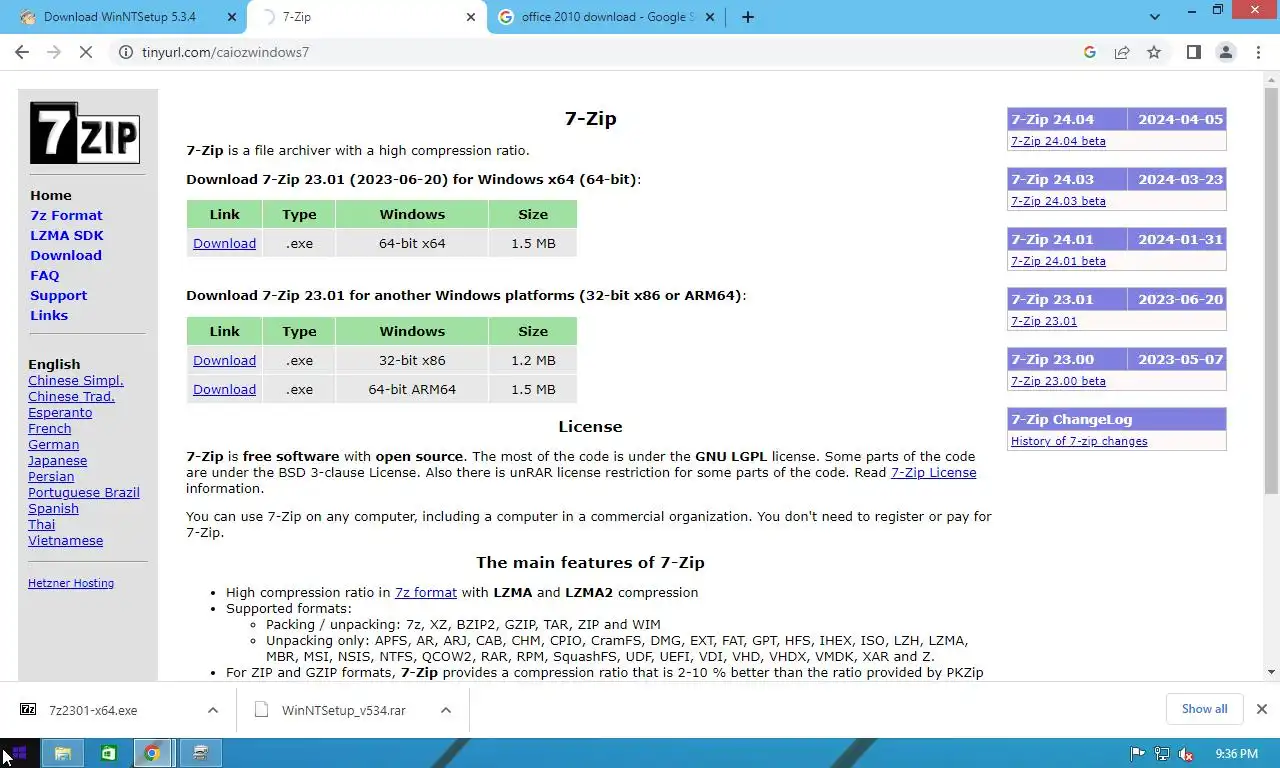
Task: Share this page icon
Action: 1122,52
